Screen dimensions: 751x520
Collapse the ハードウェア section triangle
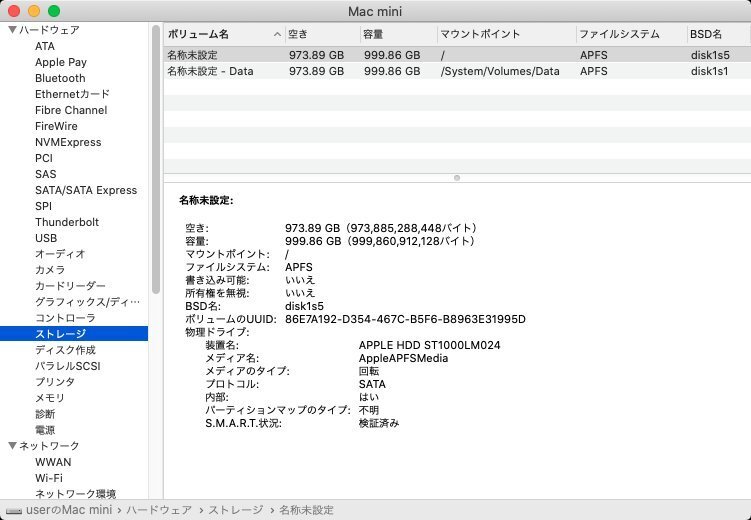[13, 30]
